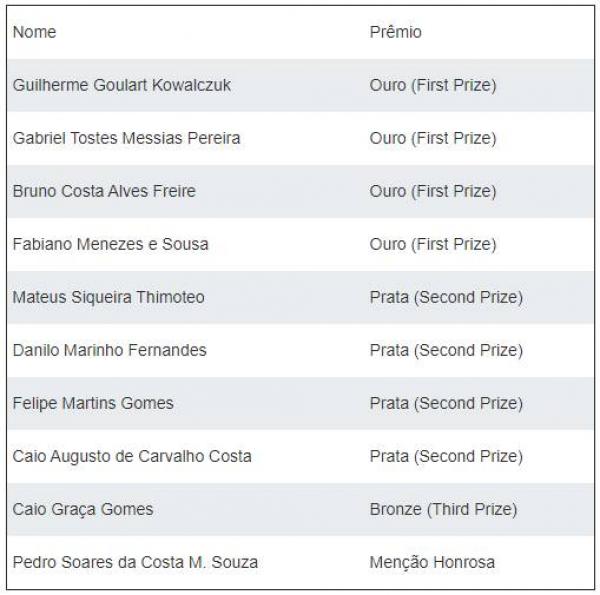Click the Bronze (Third Prize) cell

coord(443,509)
